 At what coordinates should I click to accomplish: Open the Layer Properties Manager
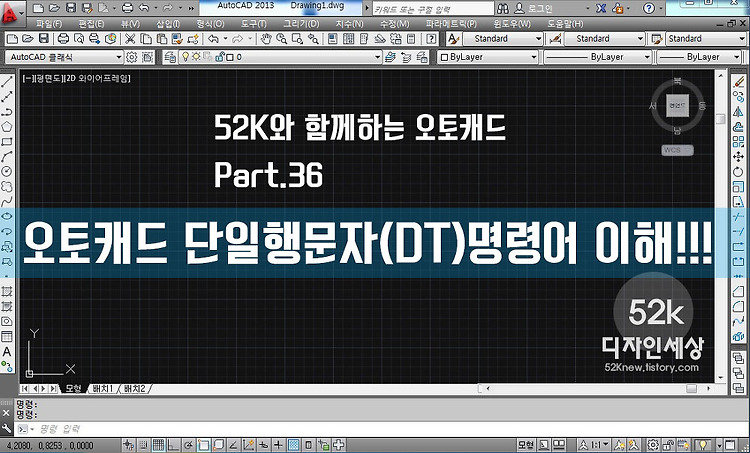coord(169,57)
